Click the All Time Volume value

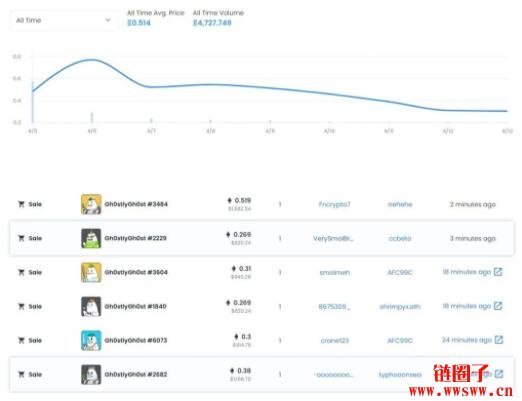(x=212, y=23)
